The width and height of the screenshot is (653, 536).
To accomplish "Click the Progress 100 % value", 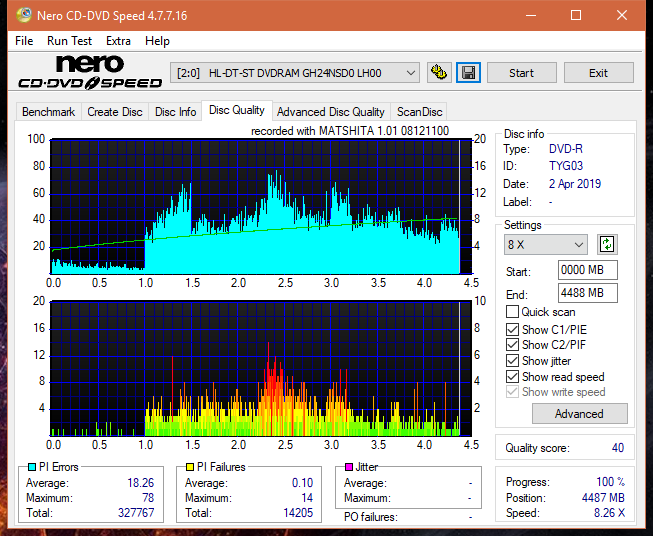I will 611,482.
